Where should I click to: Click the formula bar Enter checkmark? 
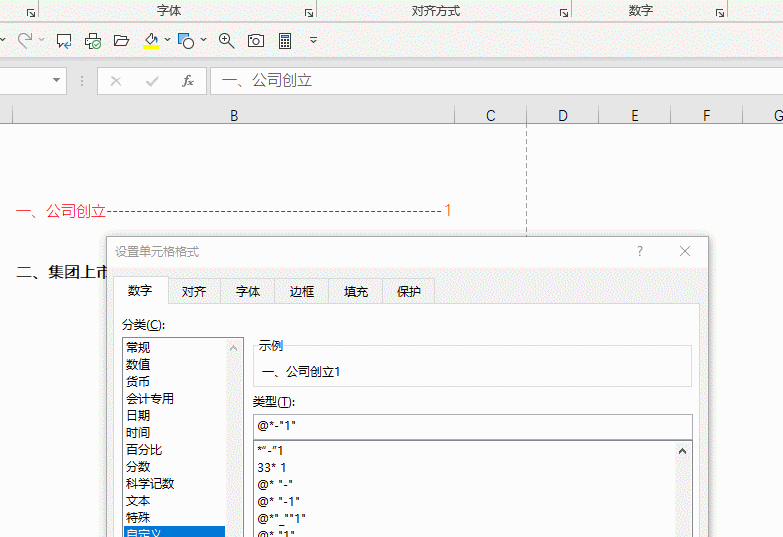pos(152,81)
